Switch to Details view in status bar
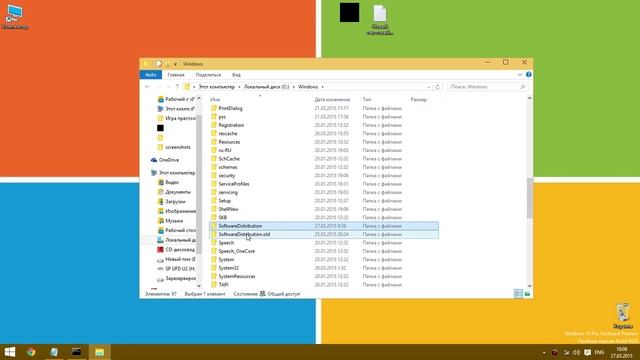This screenshot has height=360, width=640. [518, 294]
